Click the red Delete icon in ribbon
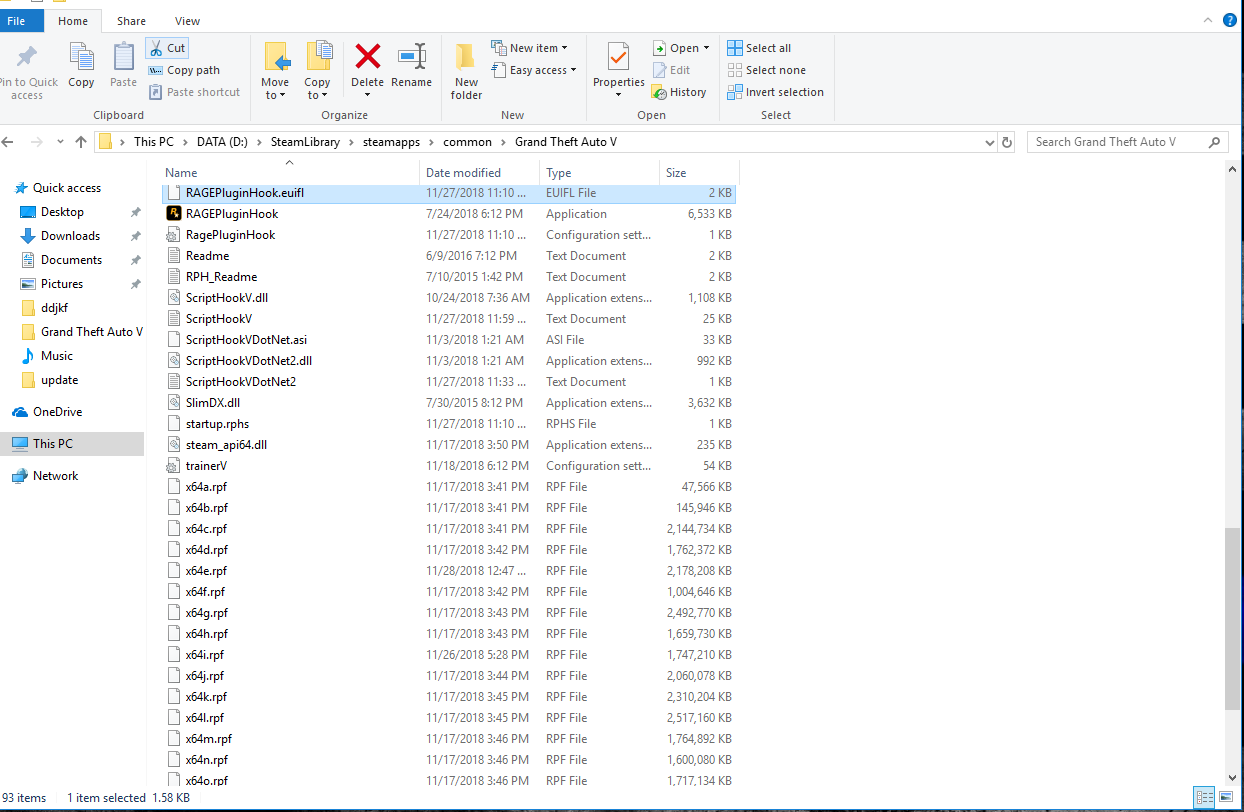1244x812 pixels. (x=367, y=58)
